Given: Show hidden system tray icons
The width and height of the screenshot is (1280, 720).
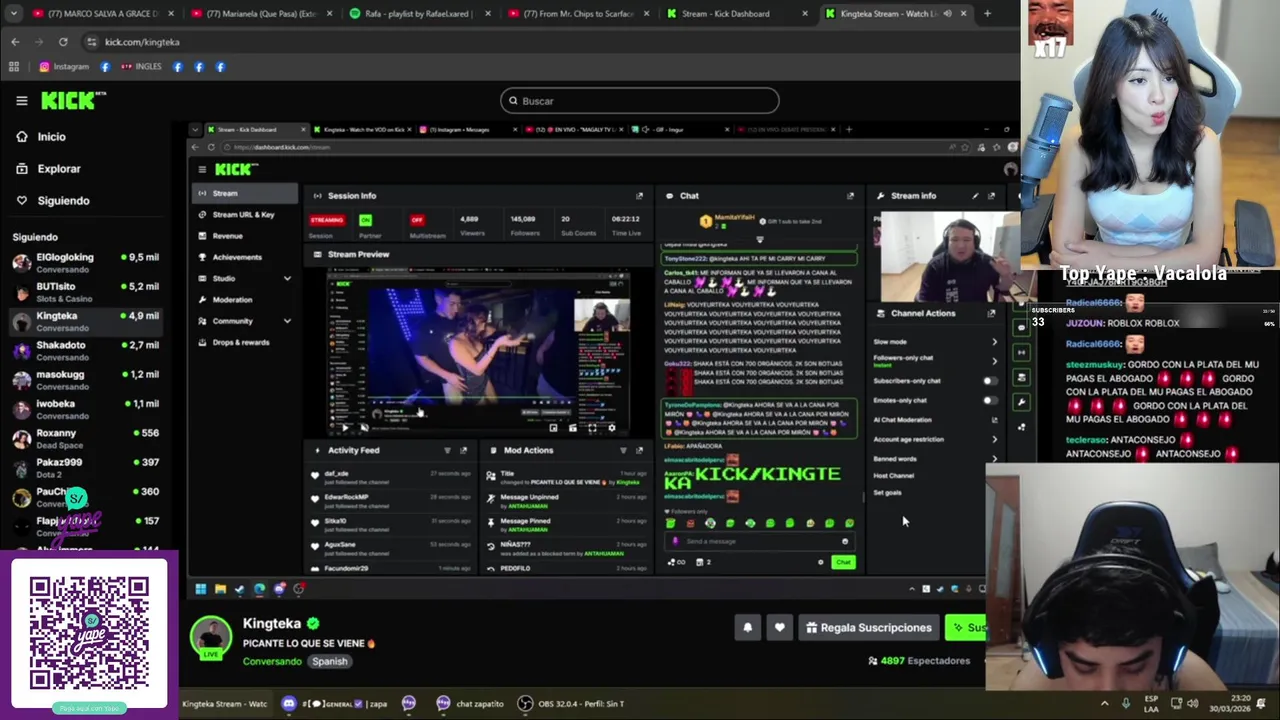Looking at the screenshot, I should [x=1104, y=703].
